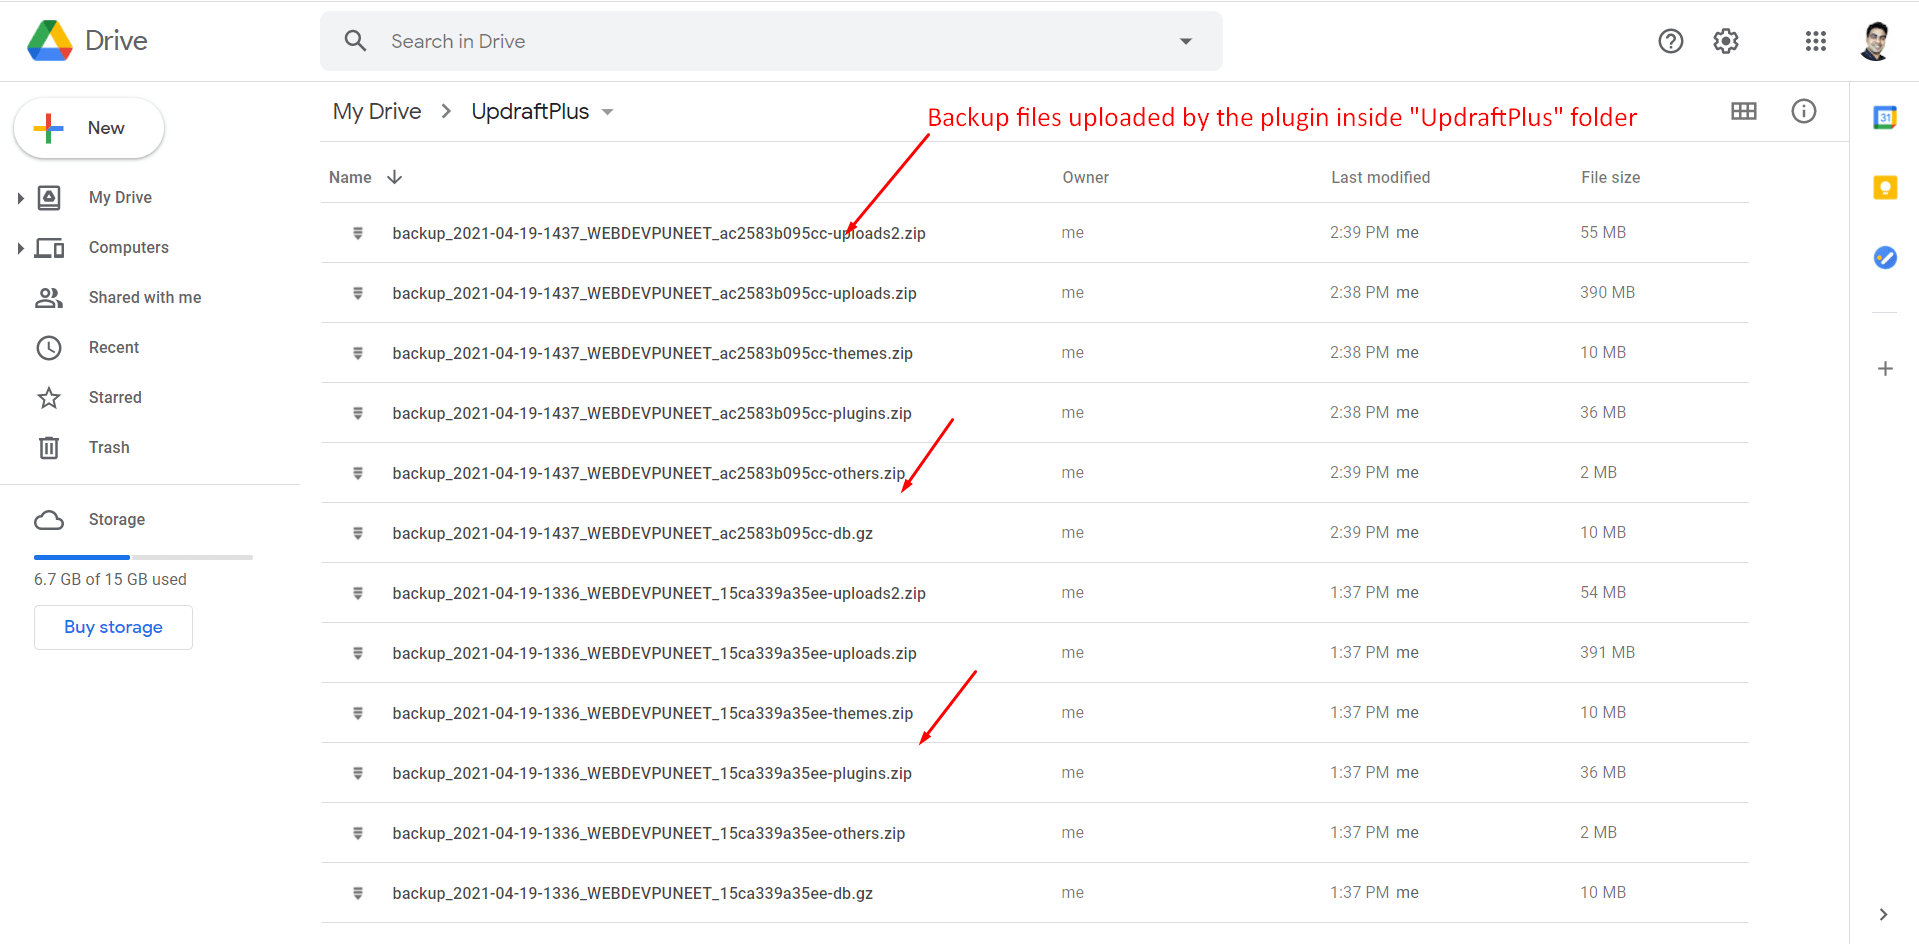Click the 391 MB file size cell
The height and width of the screenshot is (944, 1919).
(x=1607, y=652)
